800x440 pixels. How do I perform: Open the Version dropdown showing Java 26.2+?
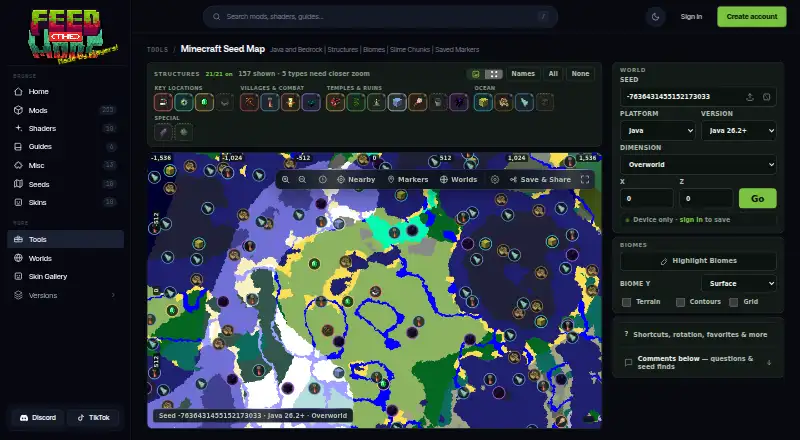pos(739,131)
